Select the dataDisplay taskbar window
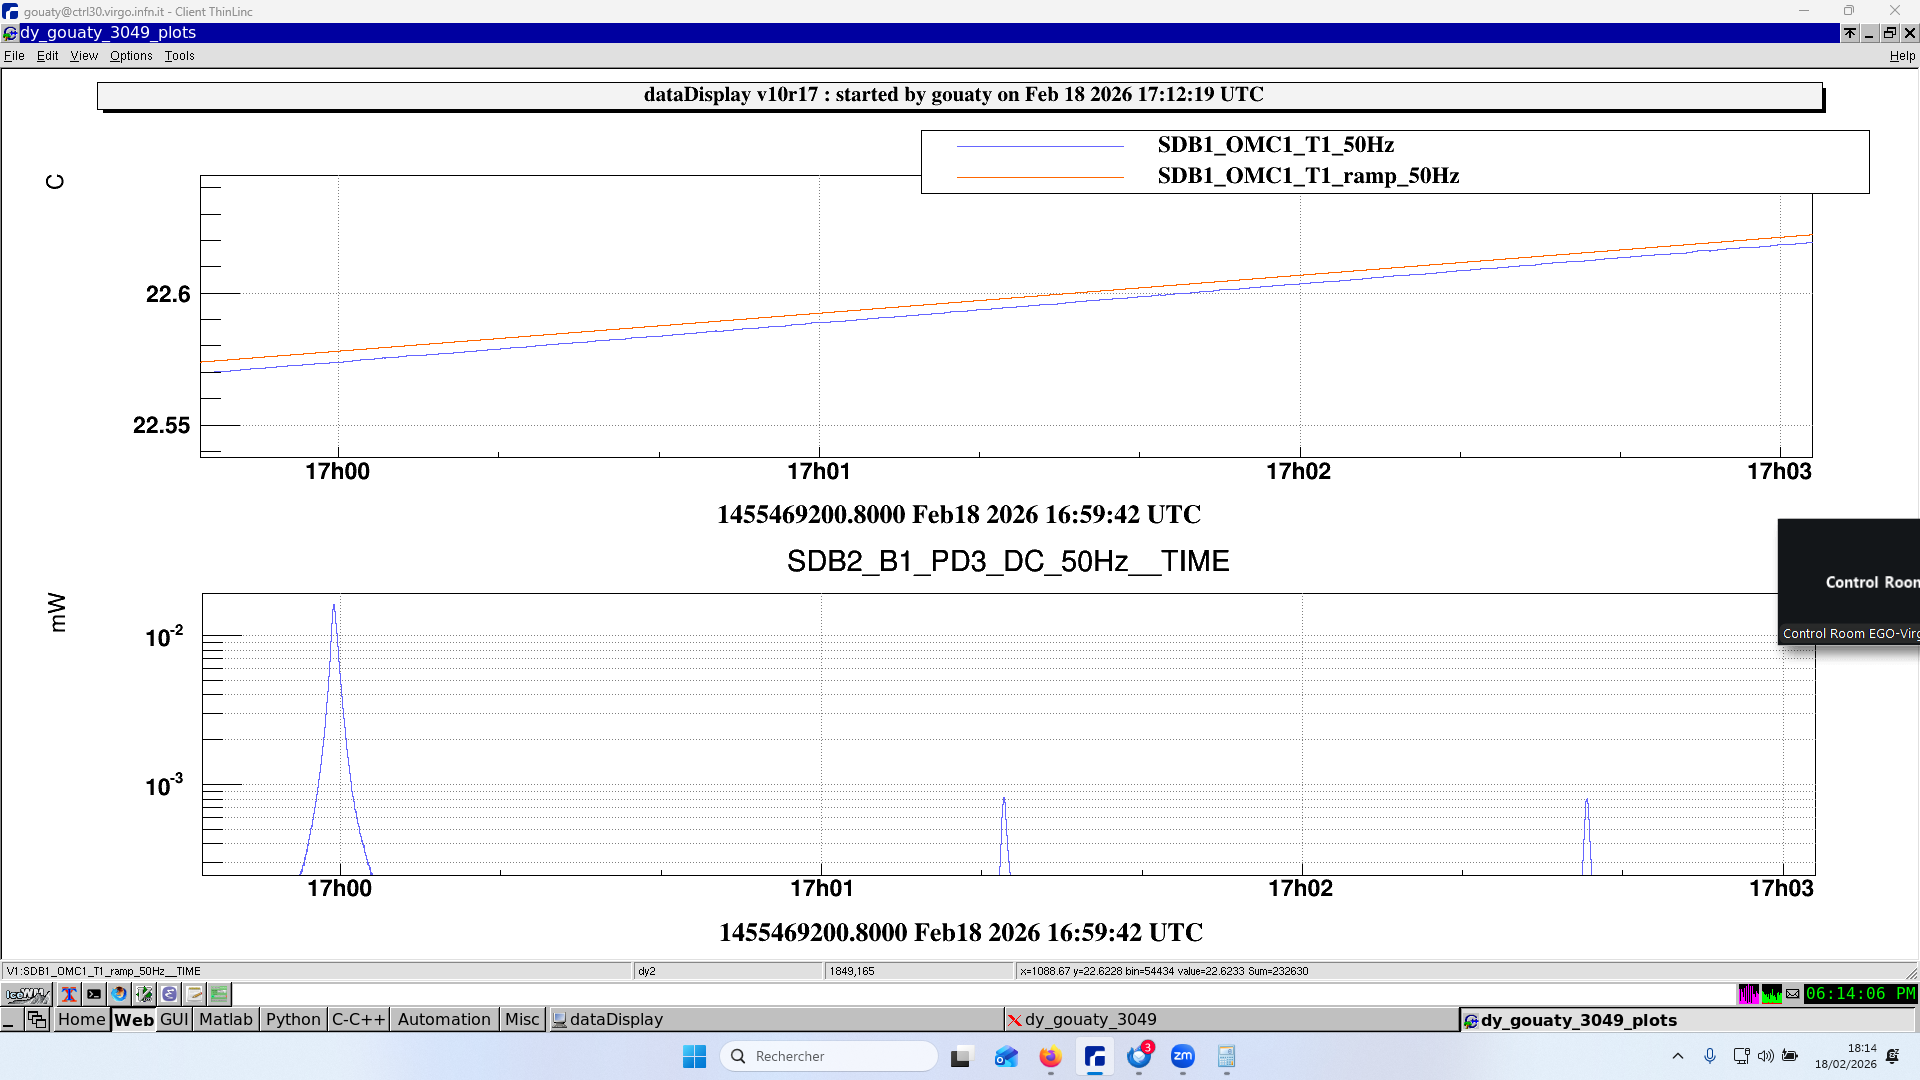The width and height of the screenshot is (1920, 1080). (x=615, y=1019)
